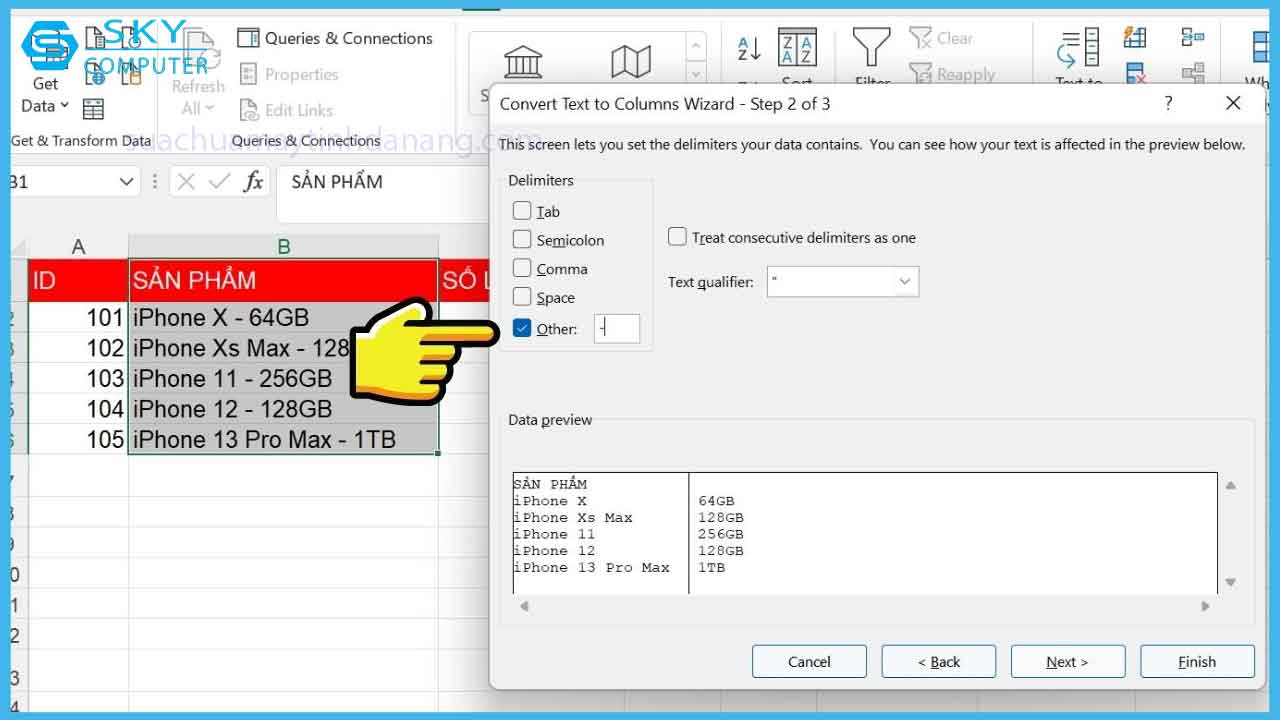Click the Back button in the wizard
Screen dimensions: 1280x720
point(939,662)
